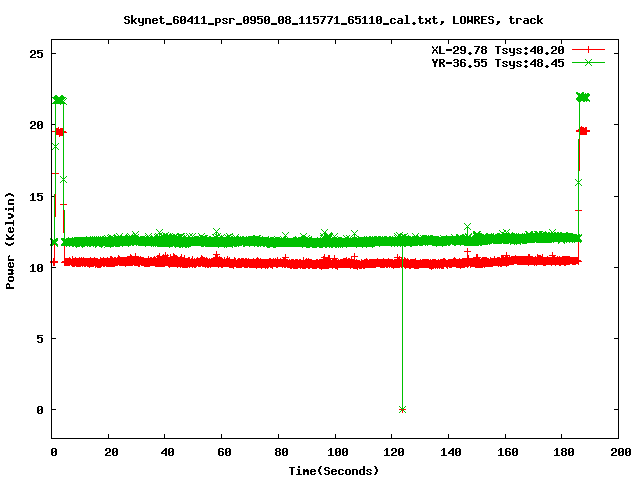Click x-axis tick label 80
This screenshot has width=640, height=480.
pyautogui.click(x=281, y=452)
